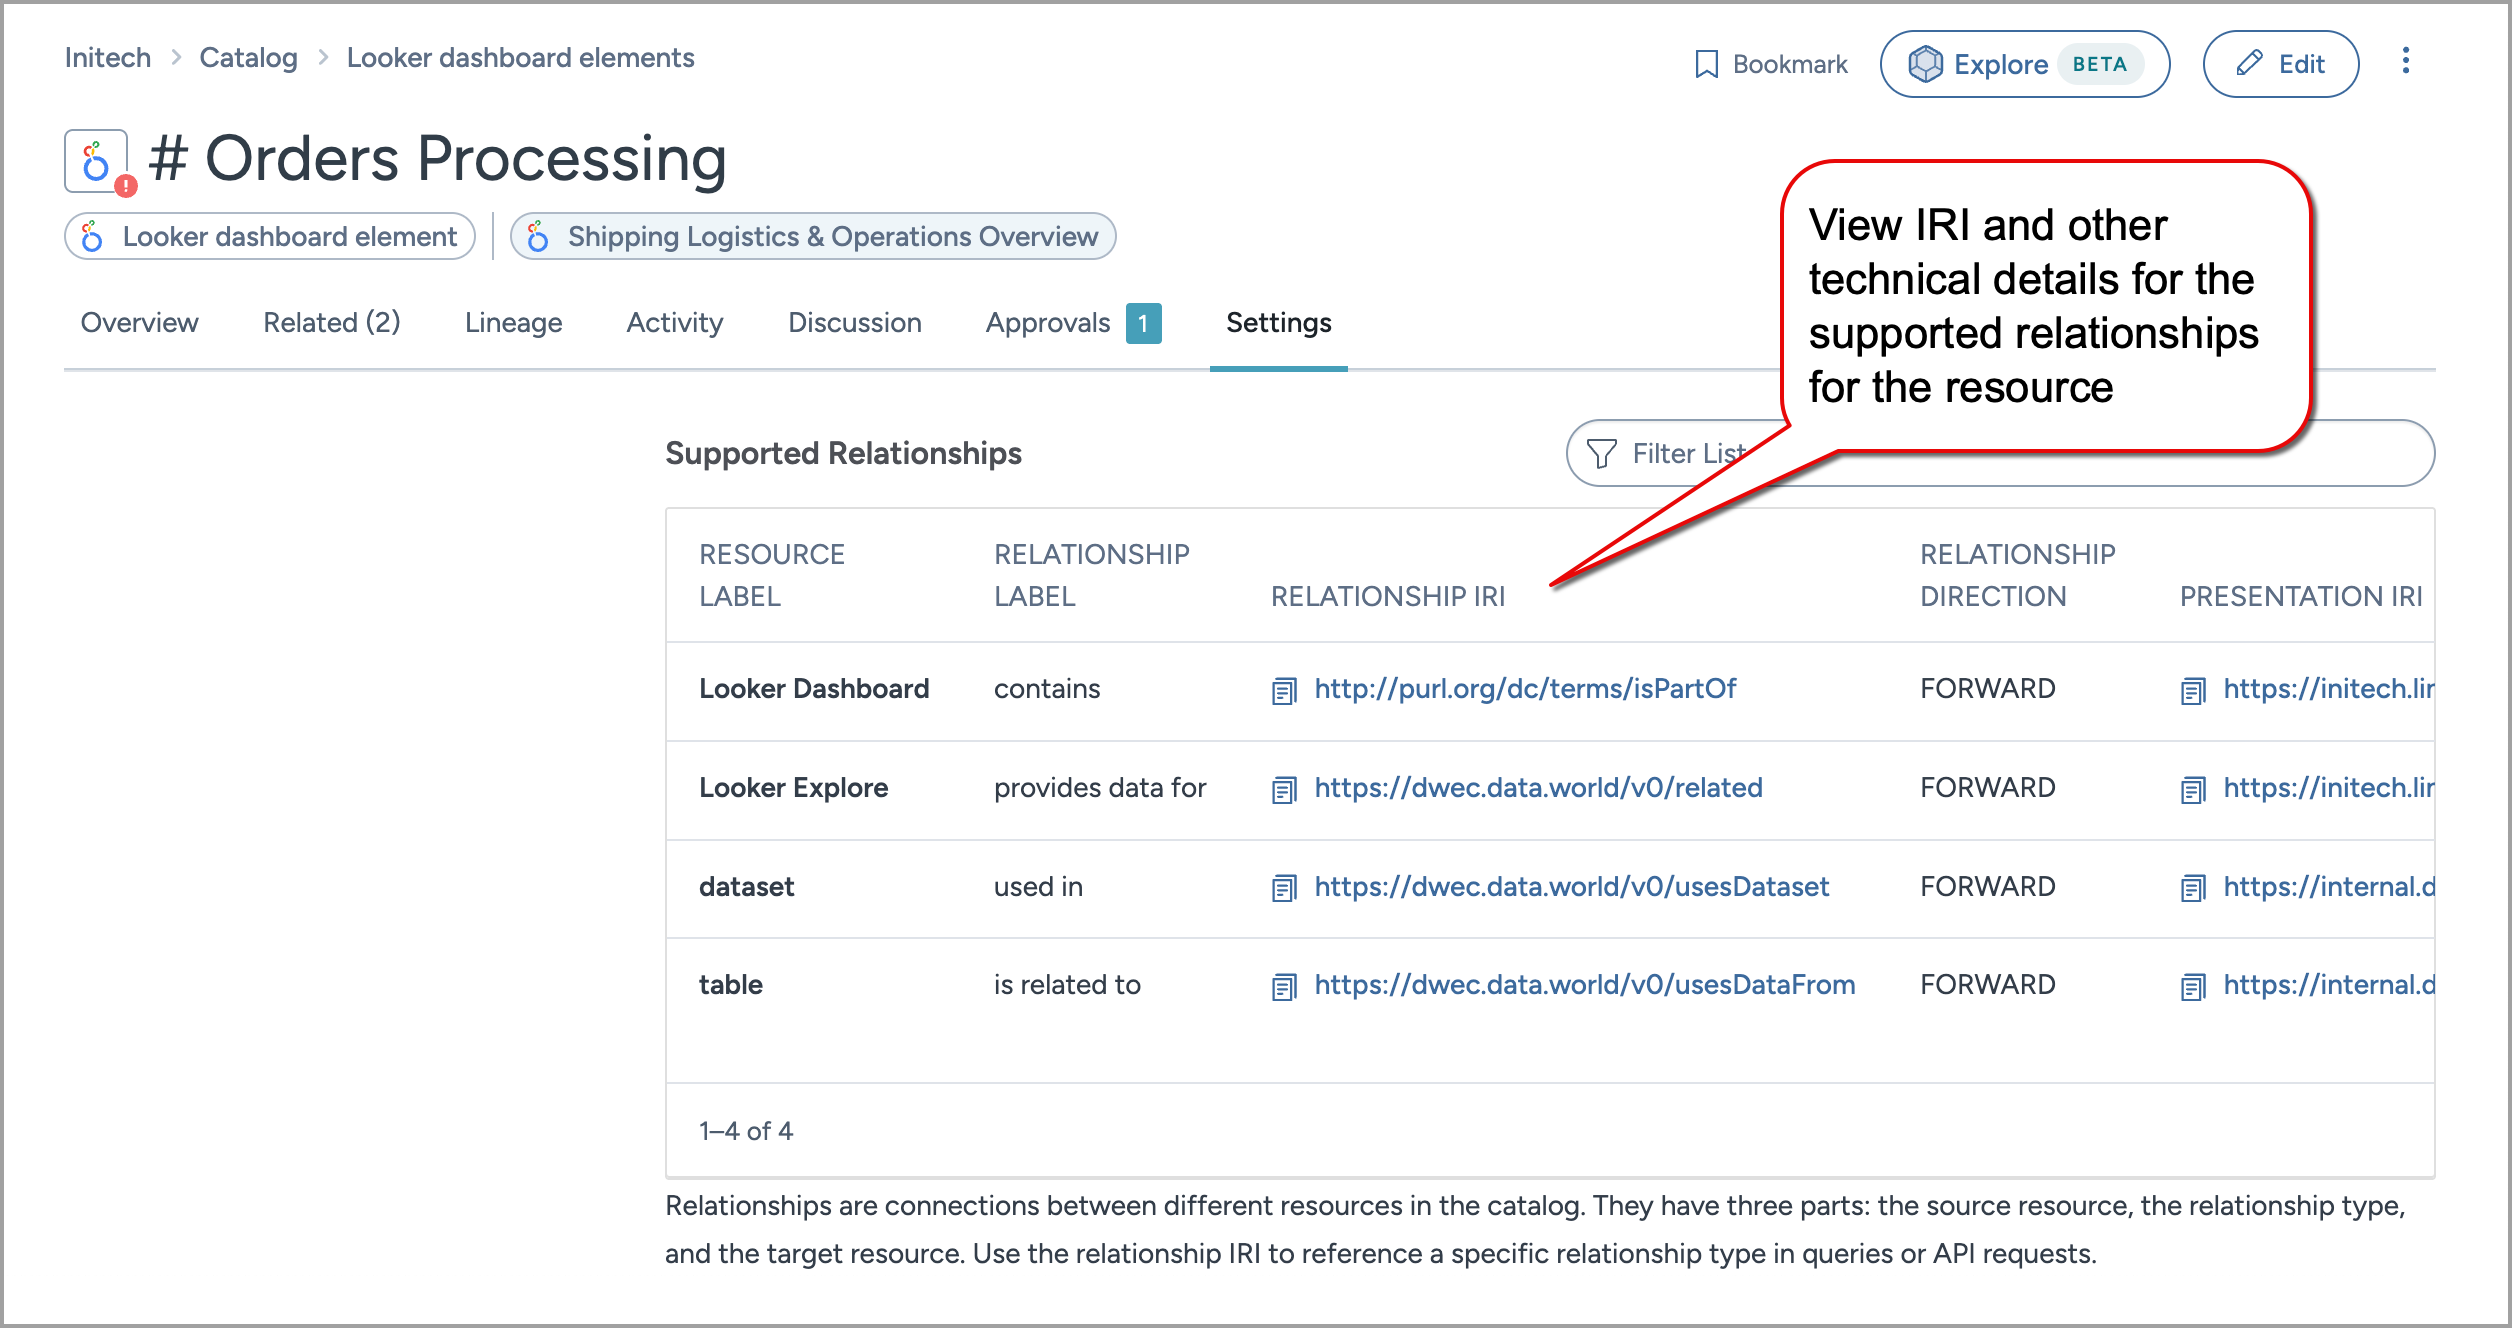Screen dimensions: 2512x1328
Task: Open the three-dot more options menu
Action: (2405, 62)
